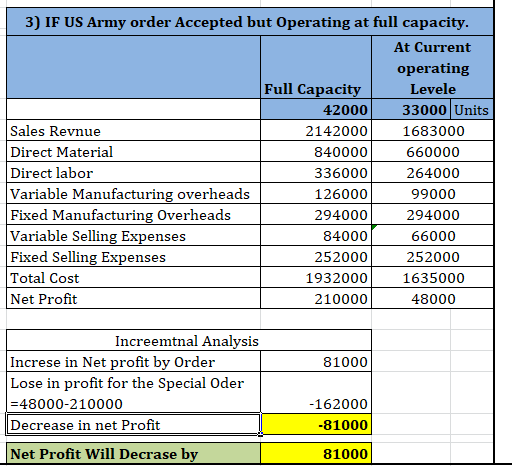Click the value 66000
512x466 pixels.
point(432,235)
